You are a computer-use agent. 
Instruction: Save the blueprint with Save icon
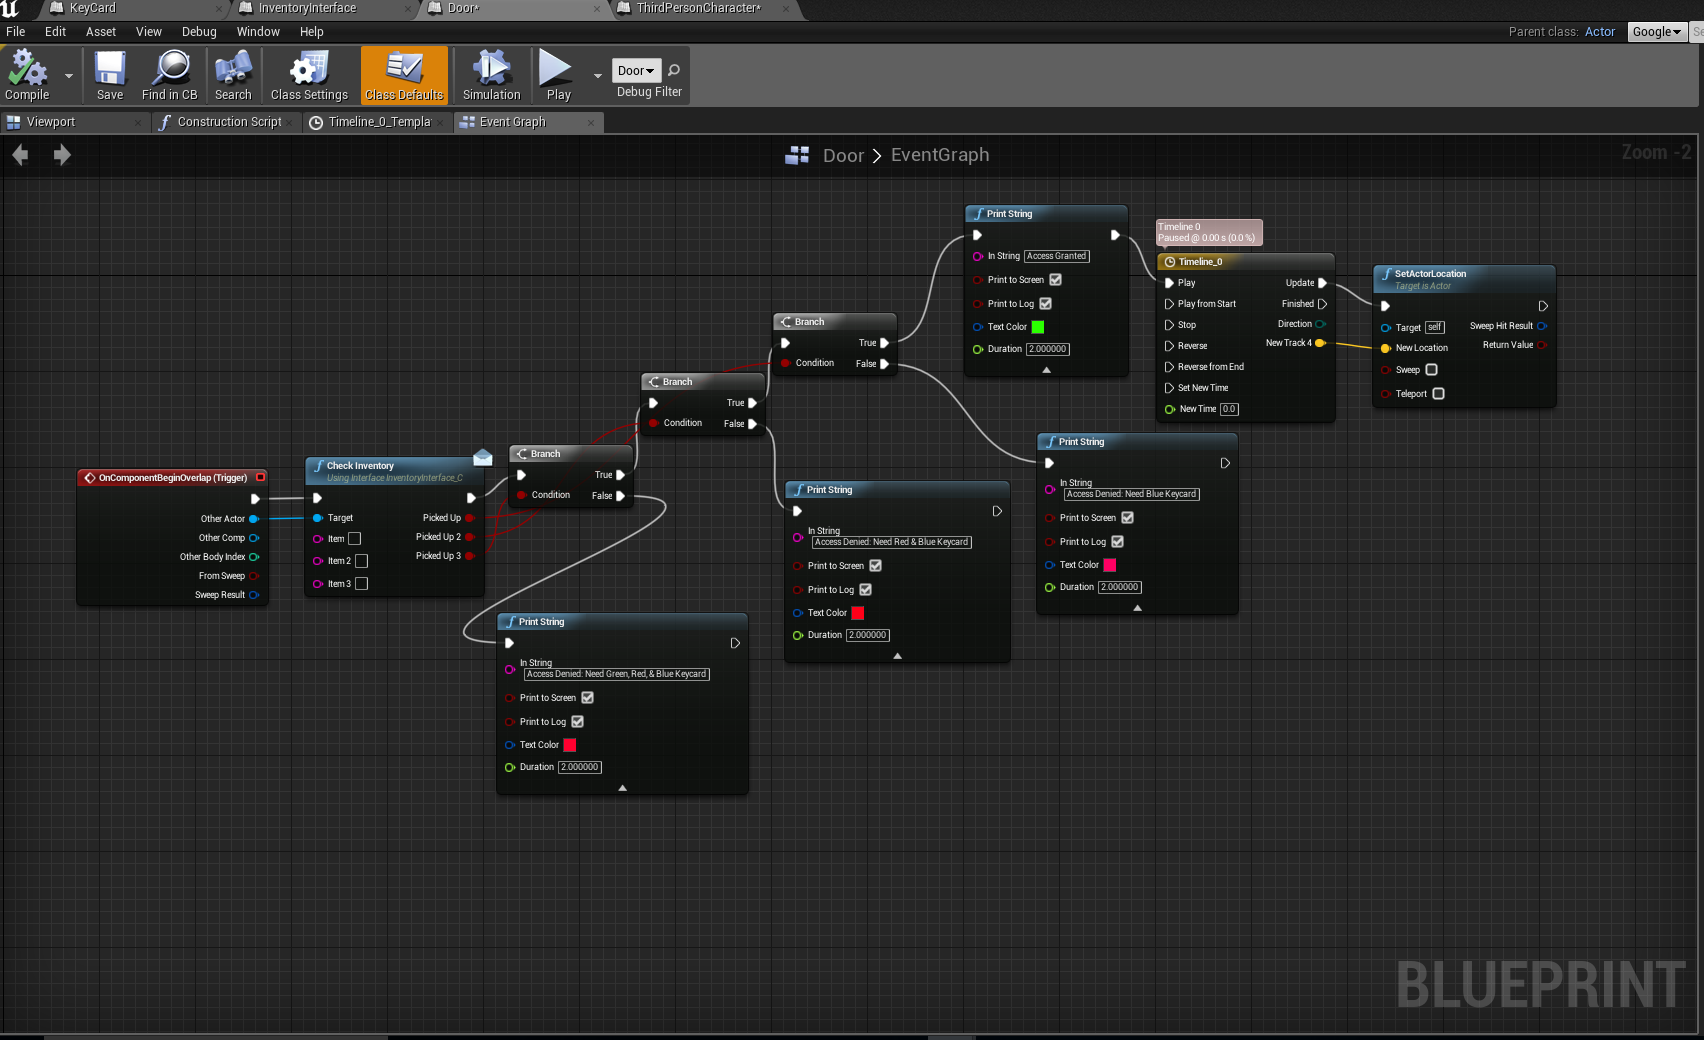coord(110,74)
